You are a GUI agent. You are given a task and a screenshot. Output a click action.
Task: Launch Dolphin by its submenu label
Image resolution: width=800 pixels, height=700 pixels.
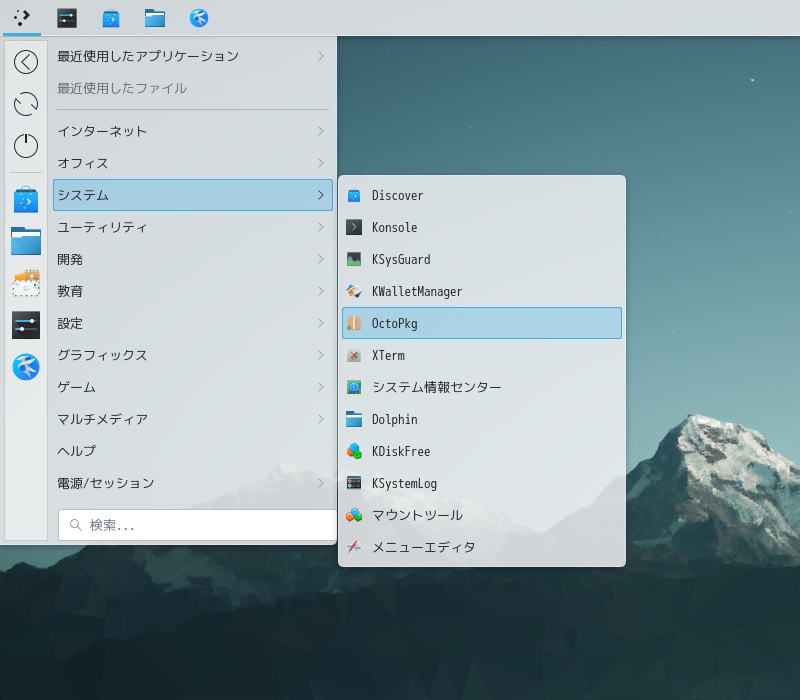394,419
